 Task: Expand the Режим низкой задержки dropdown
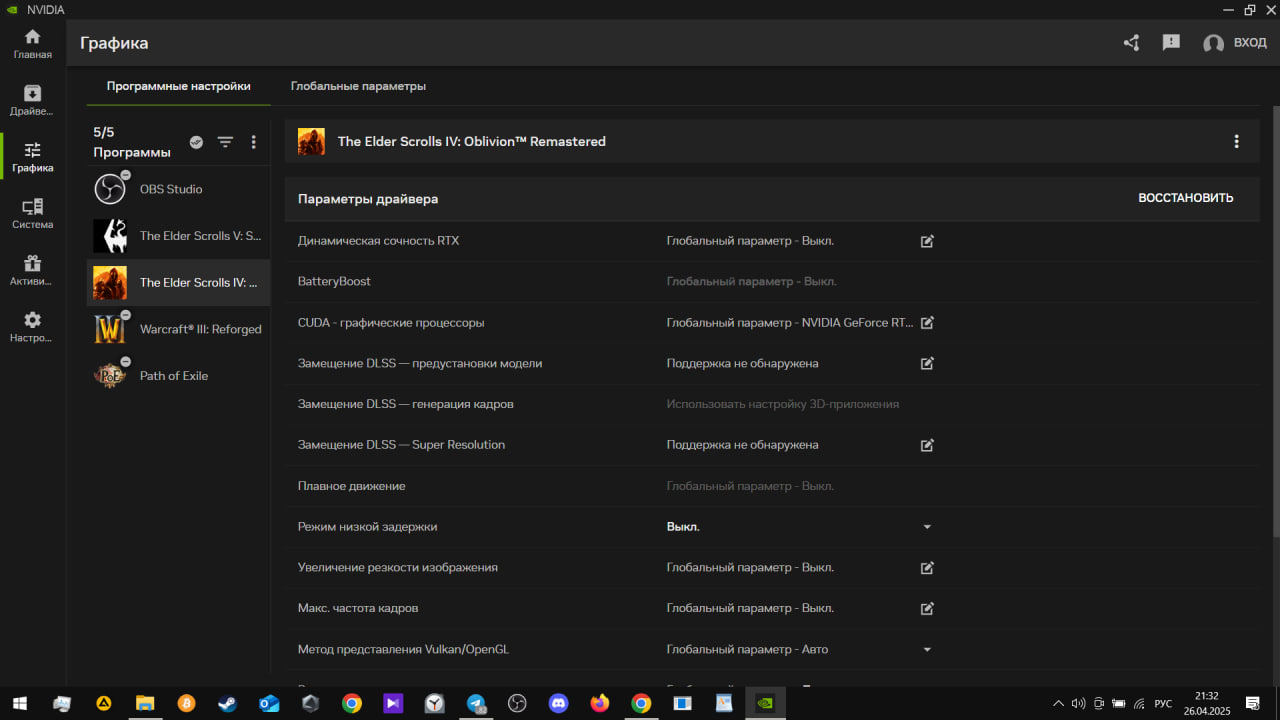click(x=927, y=527)
